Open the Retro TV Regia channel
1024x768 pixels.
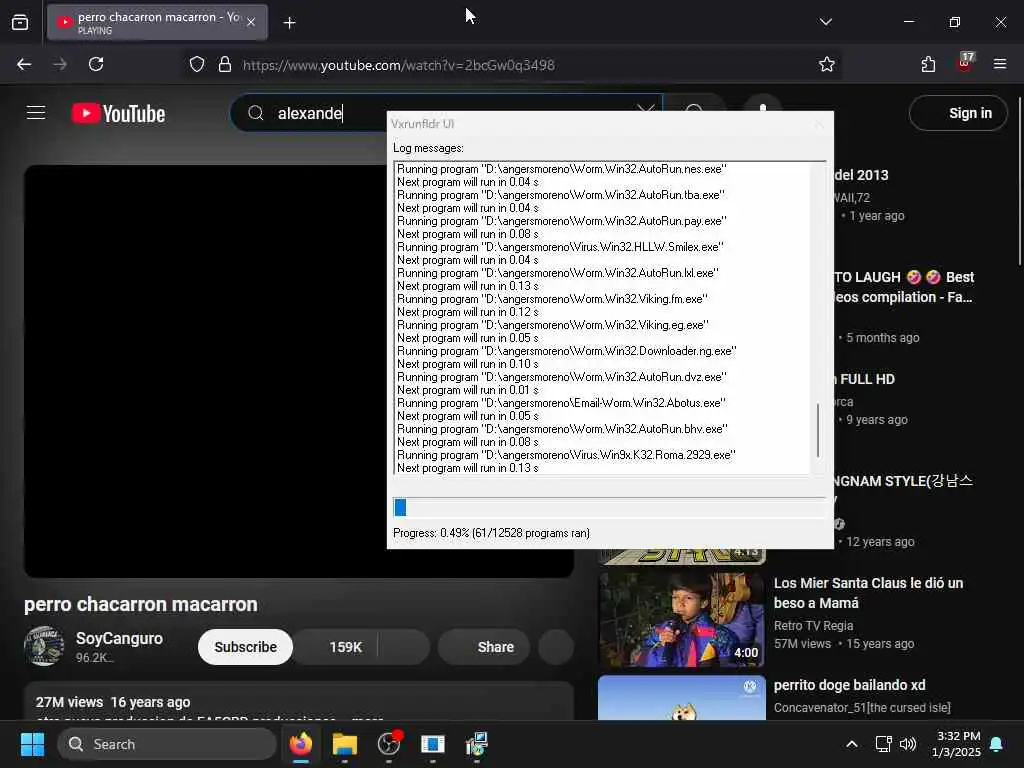[813, 626]
